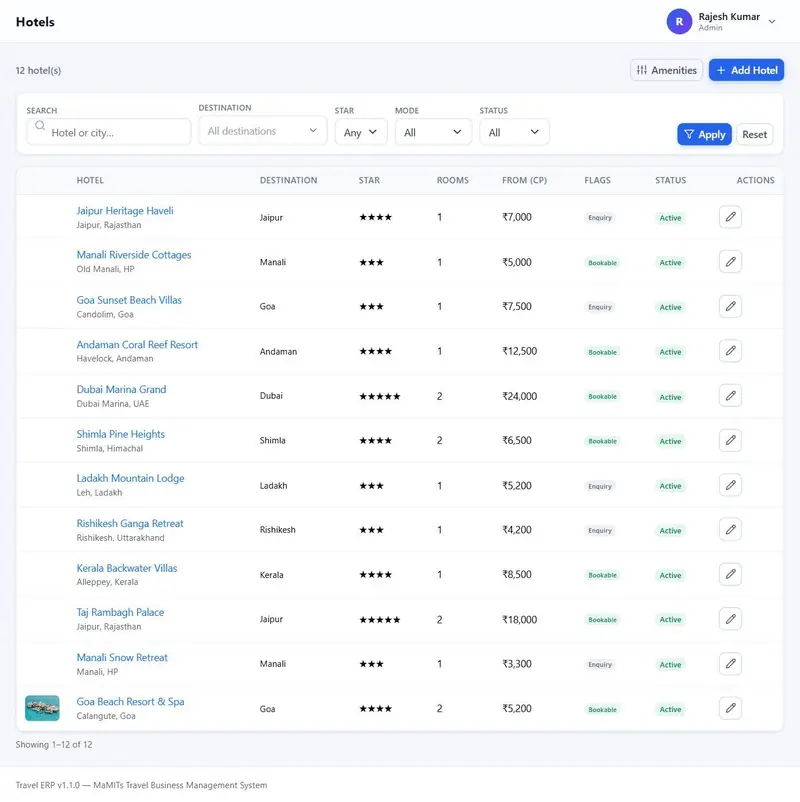Edit Goa Sunset Beach Villas entry
Viewport: 800px width, 802px height.
tap(730, 306)
